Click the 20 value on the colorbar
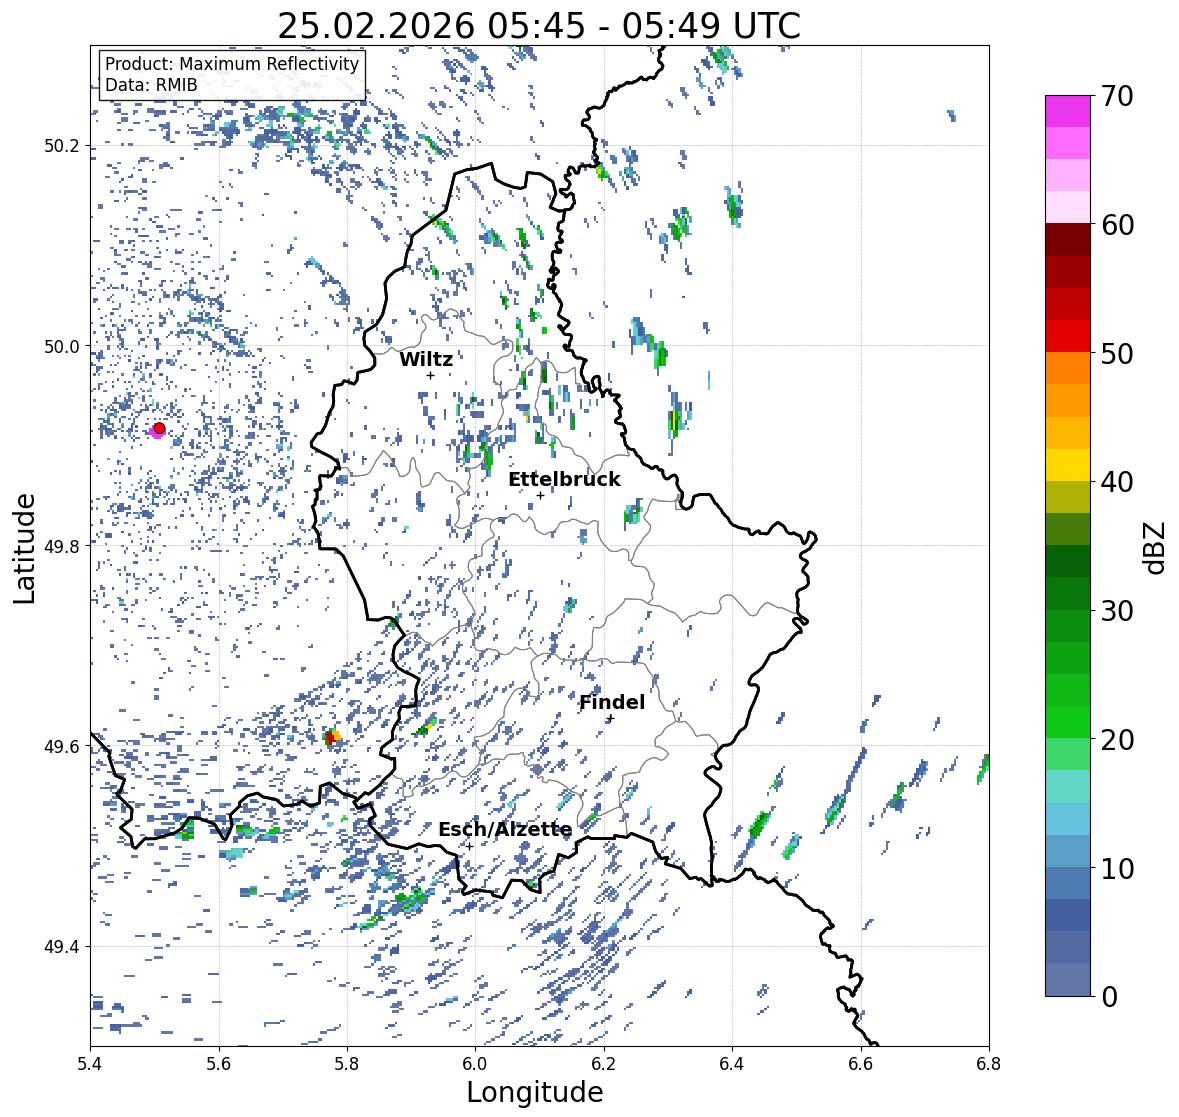Image resolution: width=1179 pixels, height=1117 pixels. coord(1116,740)
